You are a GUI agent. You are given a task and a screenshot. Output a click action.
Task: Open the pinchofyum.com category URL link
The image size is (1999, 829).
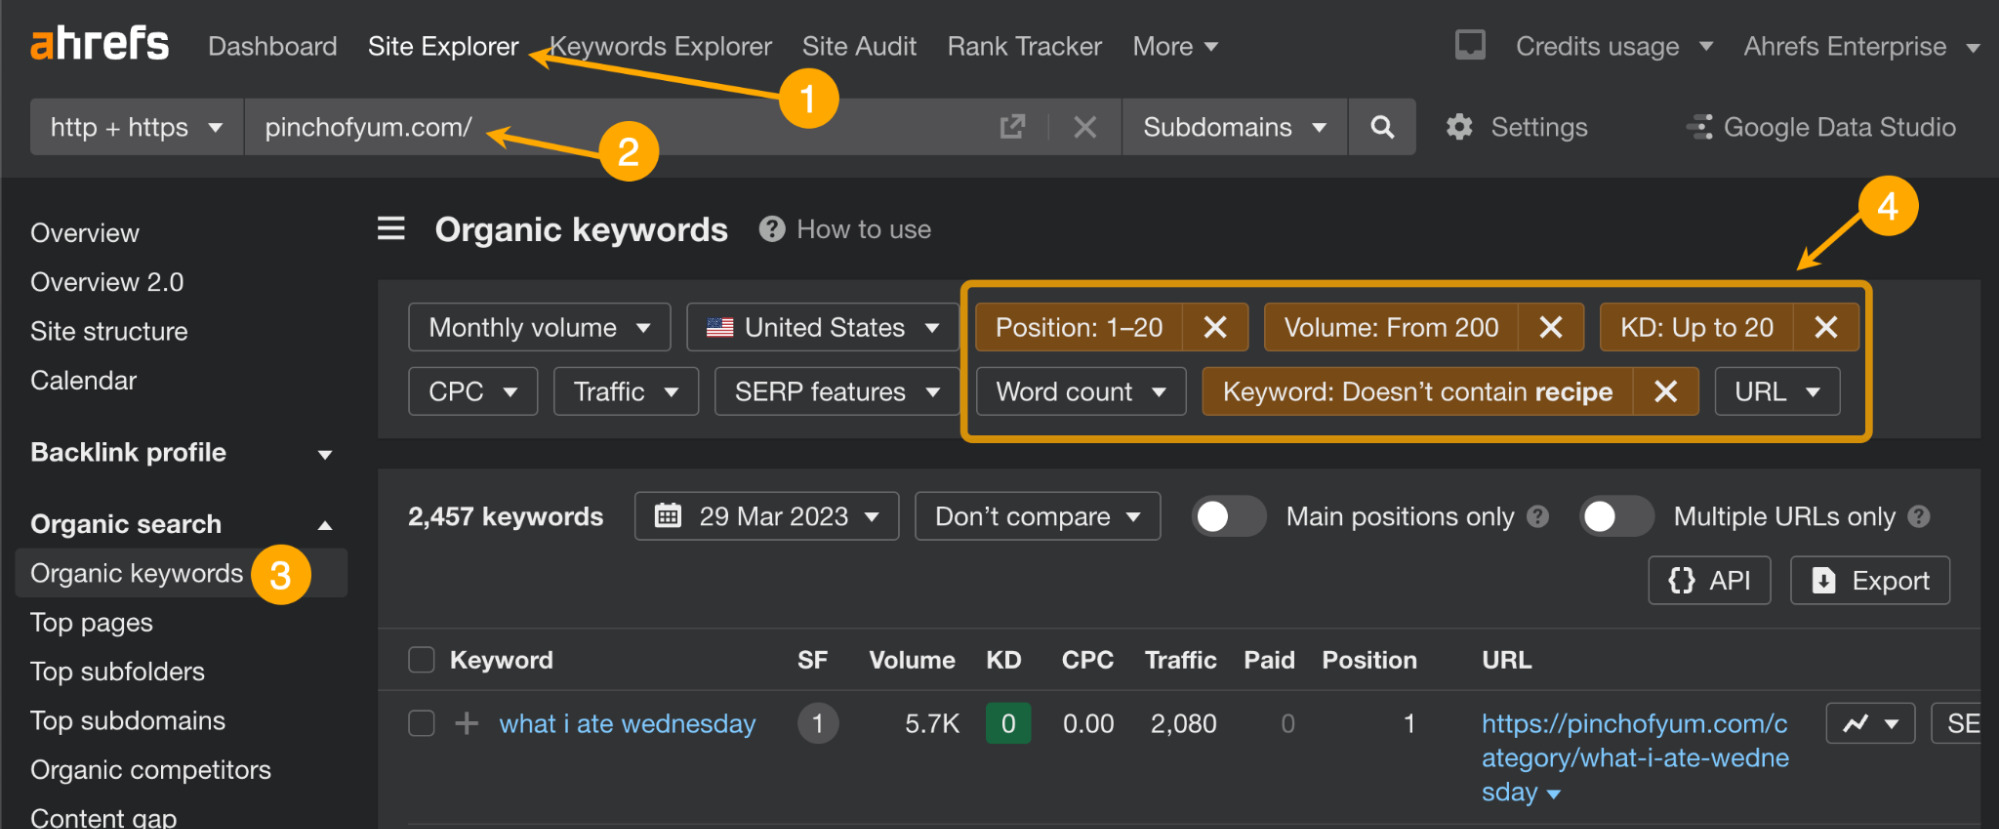1634,757
